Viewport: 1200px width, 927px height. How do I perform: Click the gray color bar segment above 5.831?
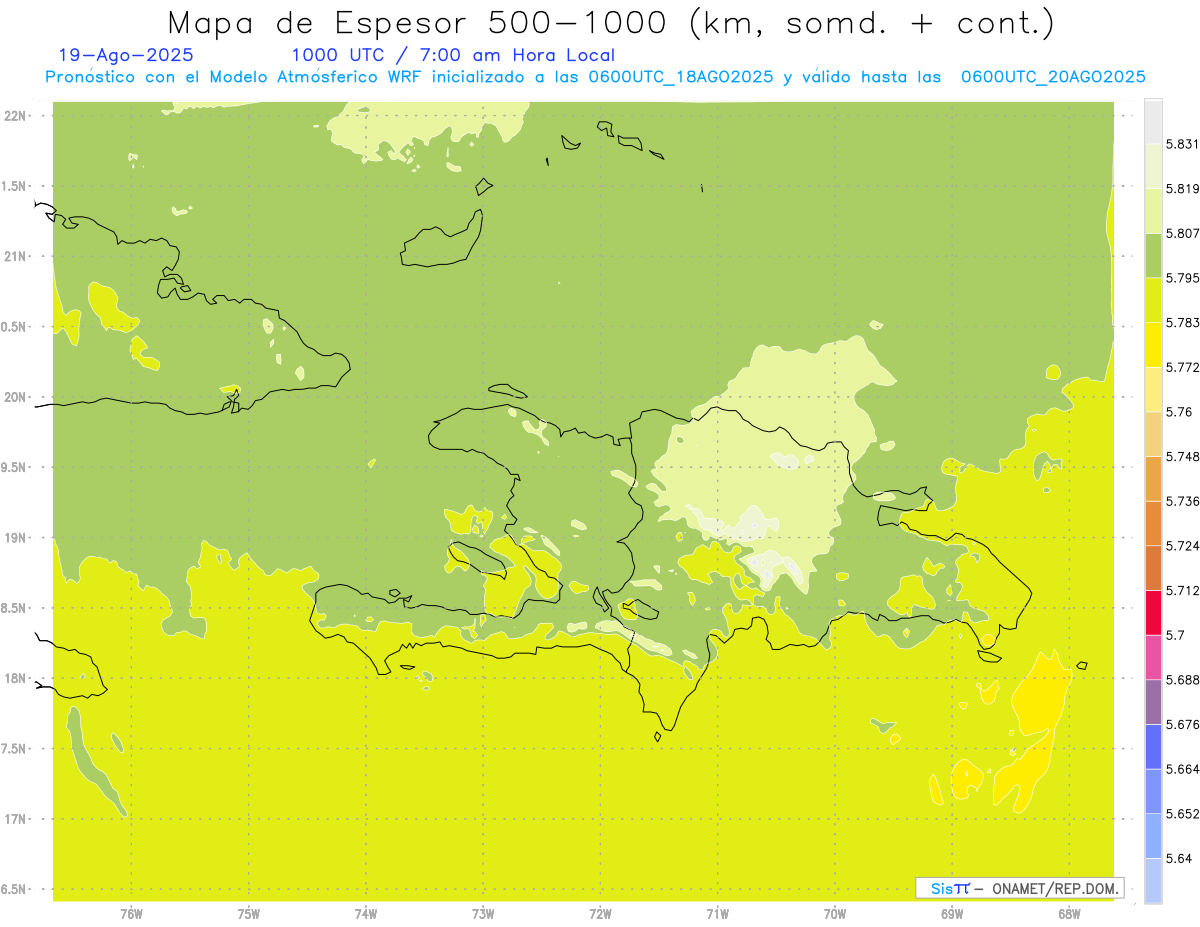[x=1153, y=121]
